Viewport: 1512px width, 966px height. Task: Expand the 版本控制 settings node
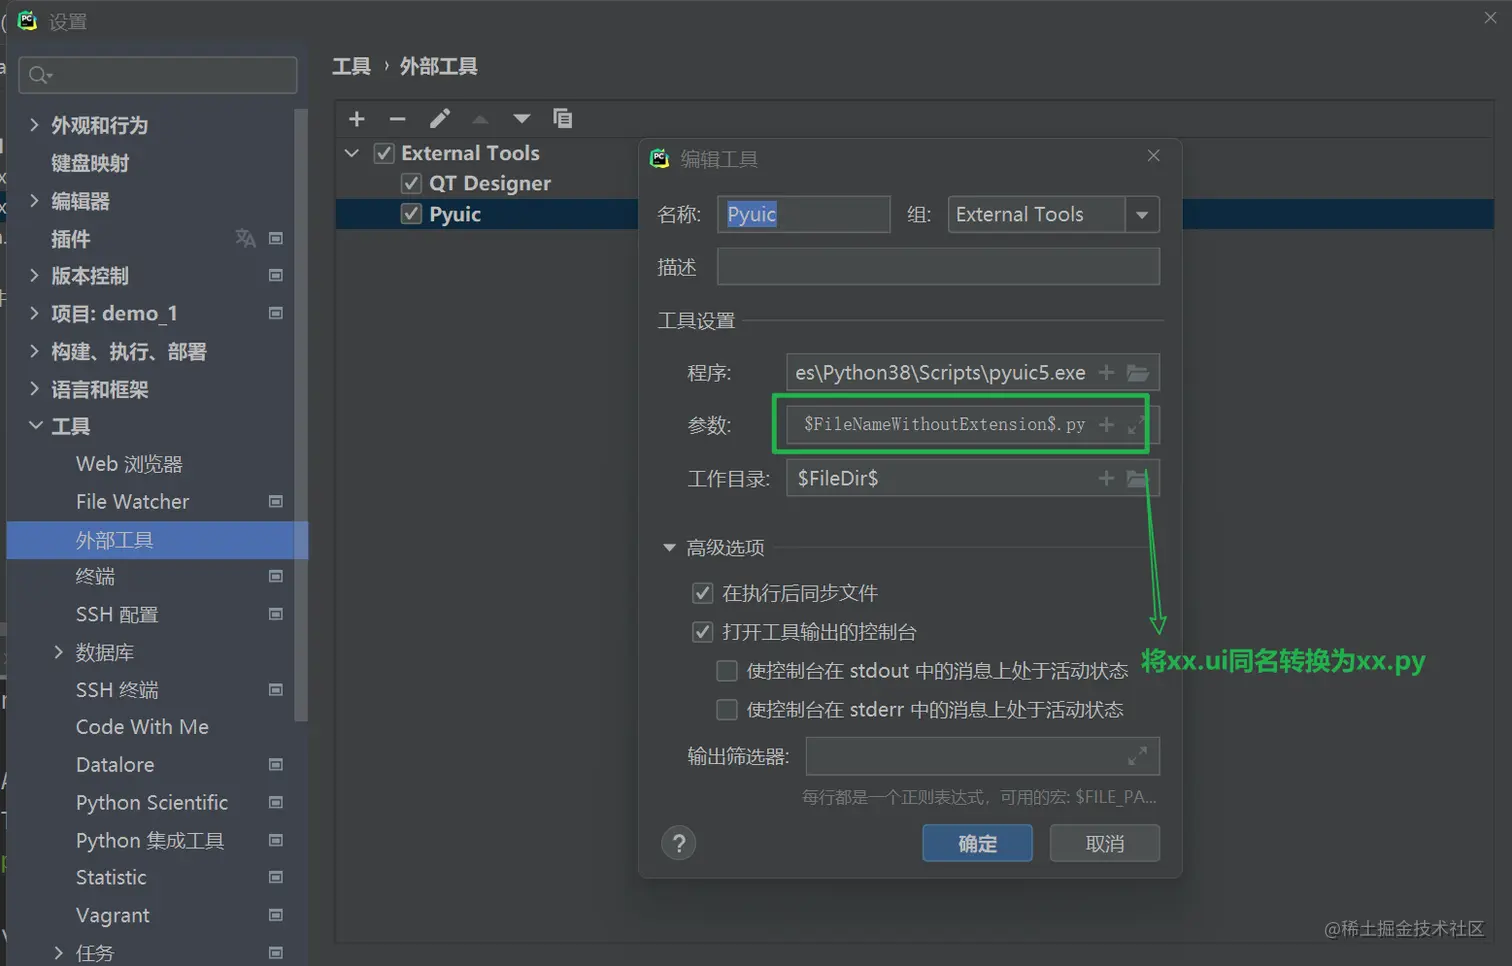[34, 275]
